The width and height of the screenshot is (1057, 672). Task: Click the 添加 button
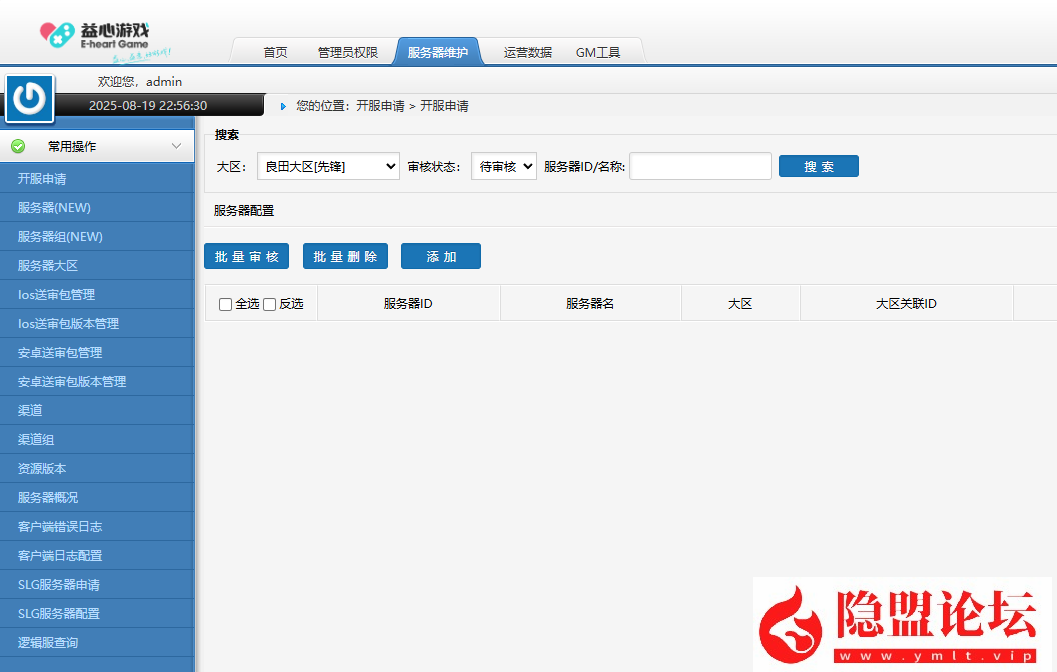[440, 257]
